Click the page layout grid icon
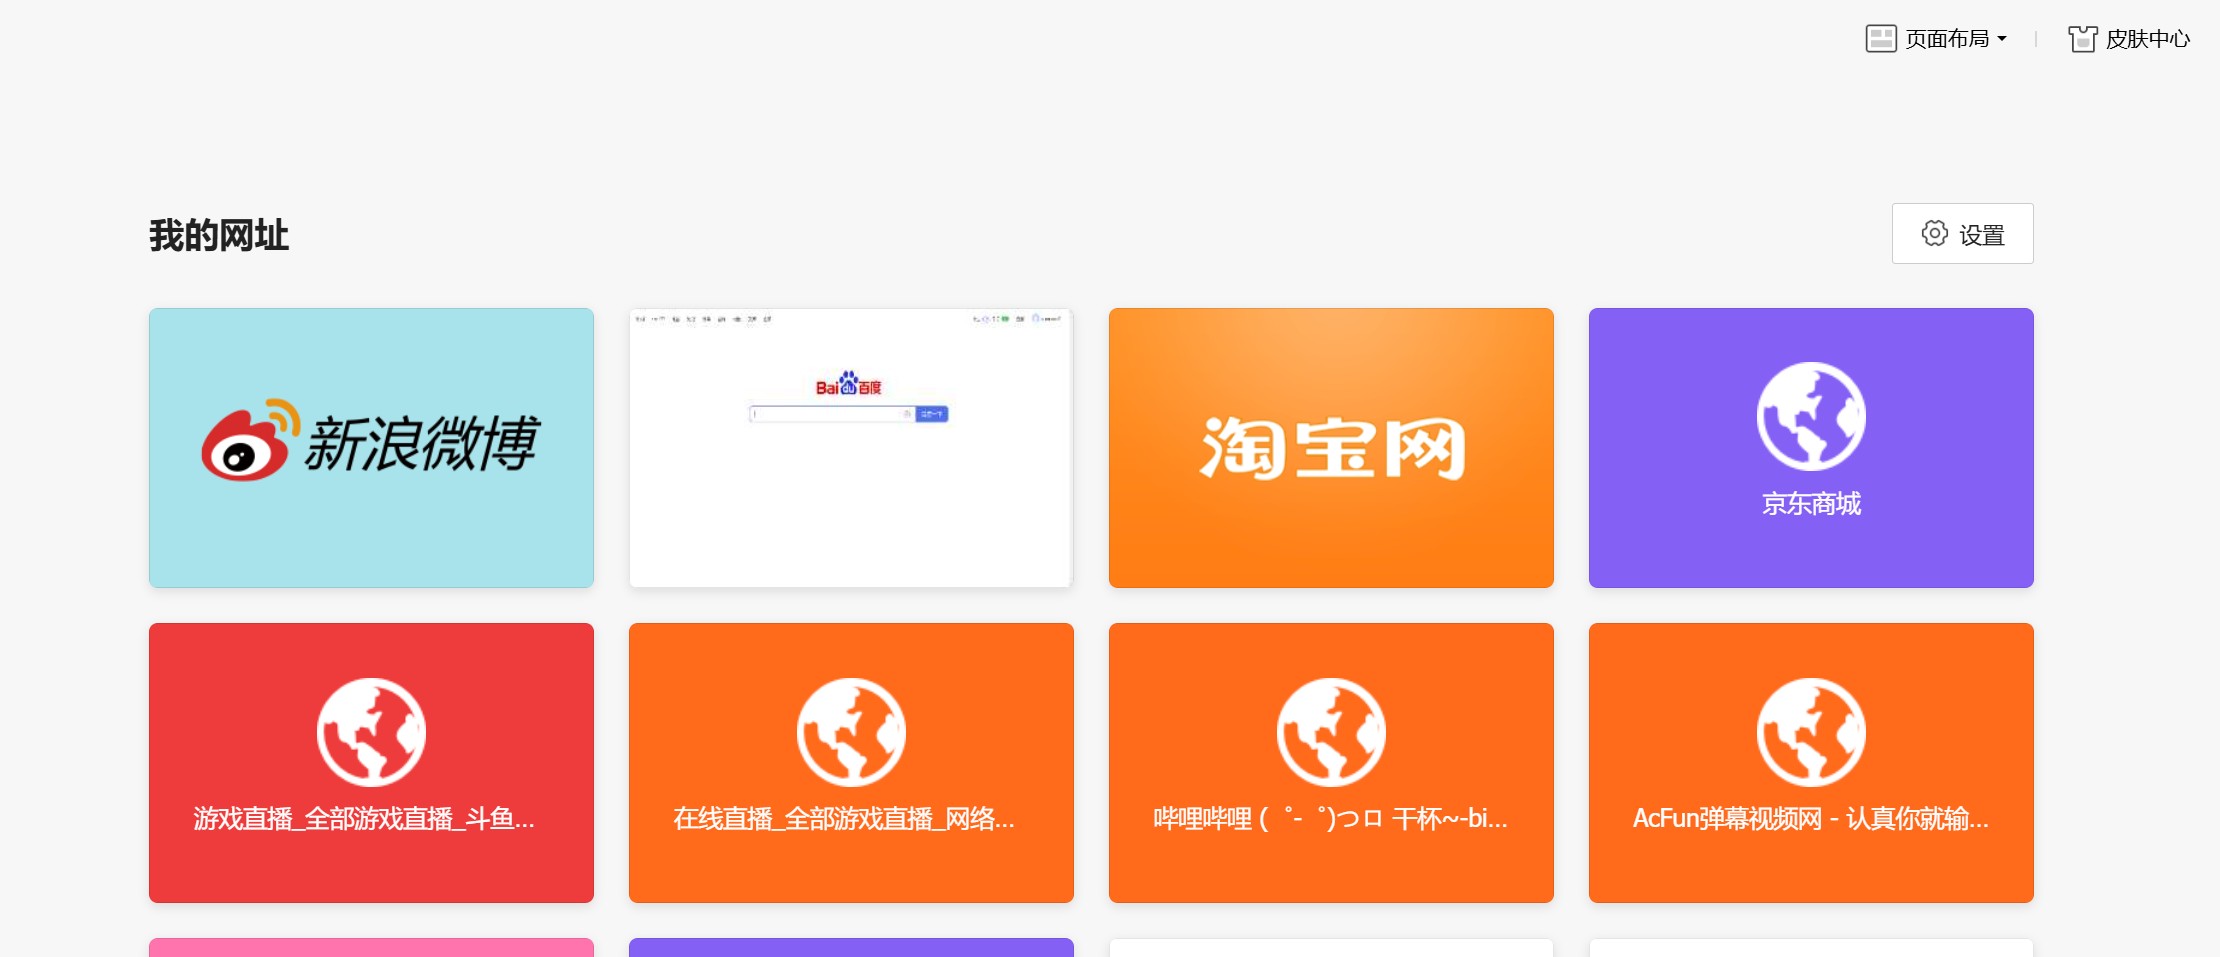 (x=1881, y=39)
